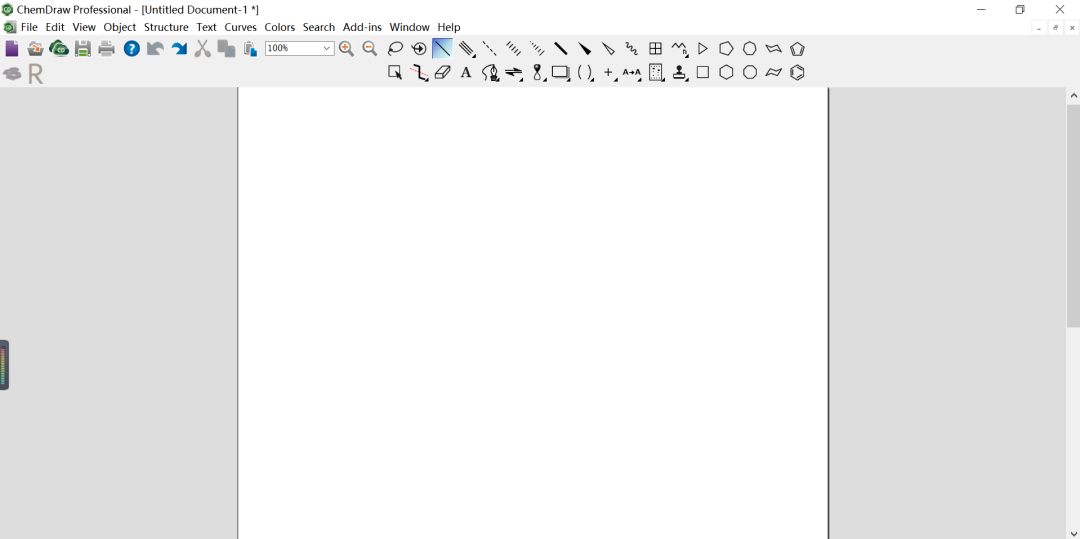Open the Structure menu
Screen dimensions: 1080x539
tap(166, 27)
